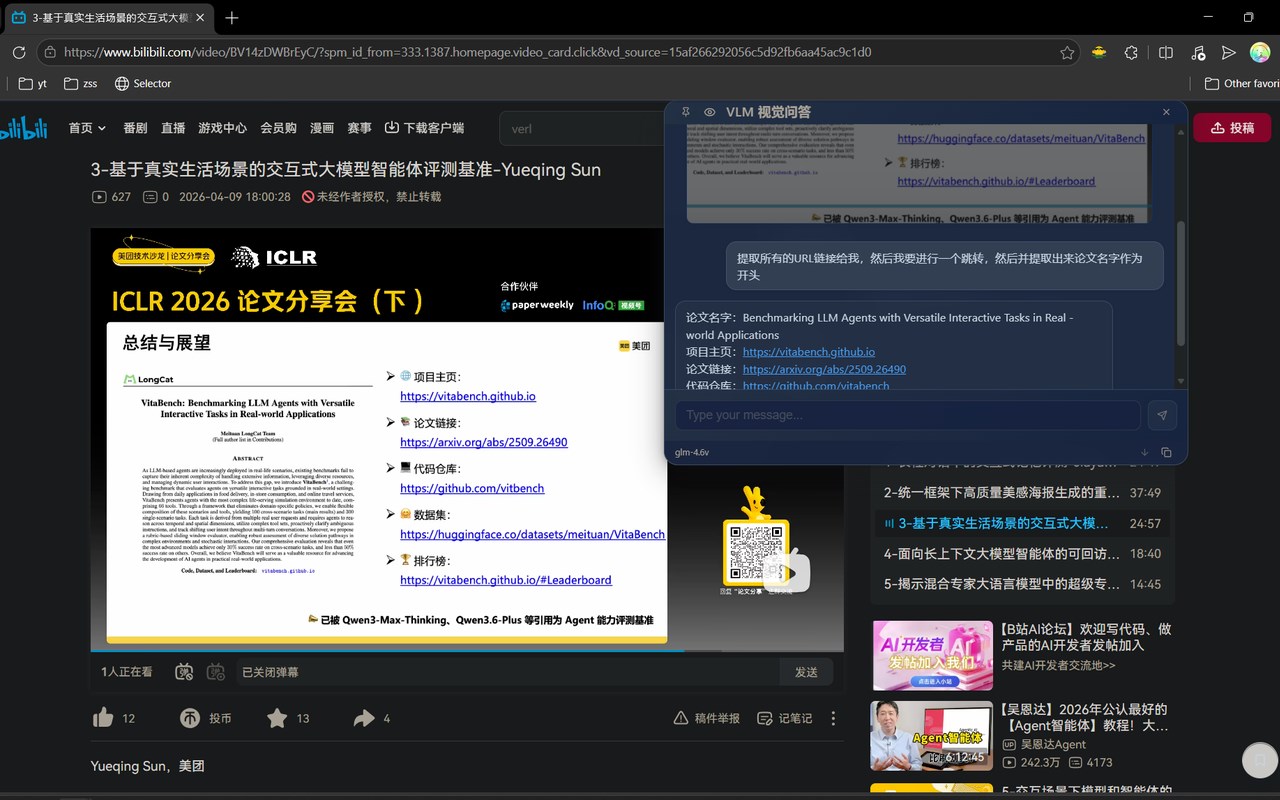Click the yellow extension icon in toolbar

[x=1099, y=52]
